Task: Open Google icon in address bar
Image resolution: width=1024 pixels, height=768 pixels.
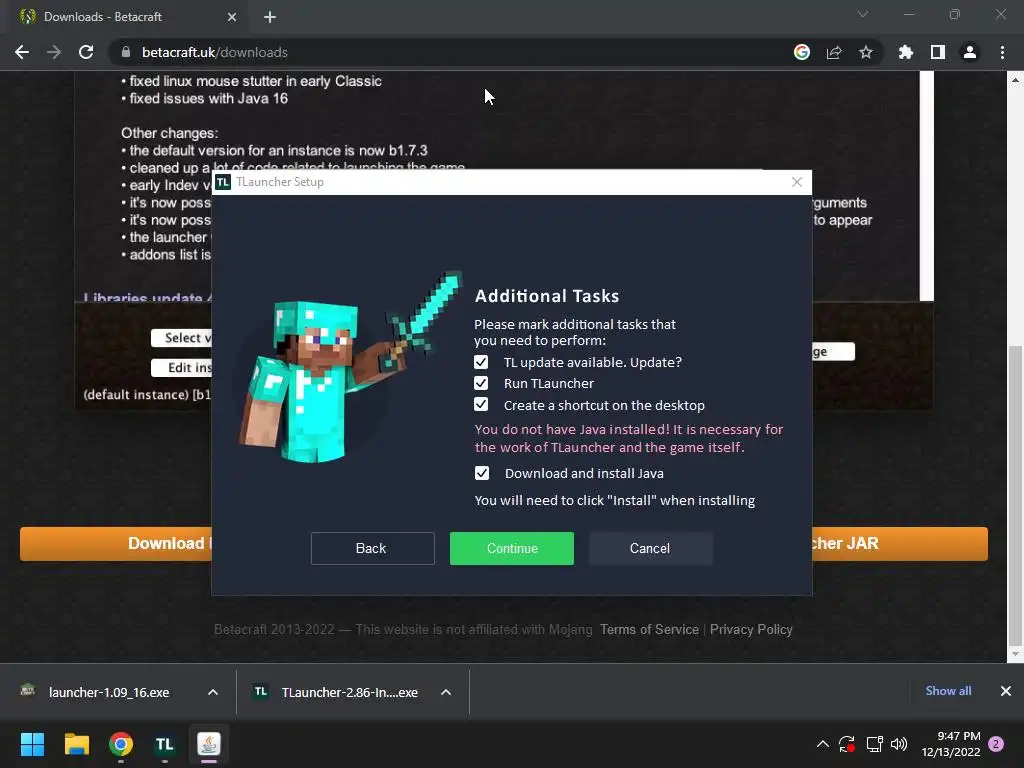Action: [x=801, y=52]
